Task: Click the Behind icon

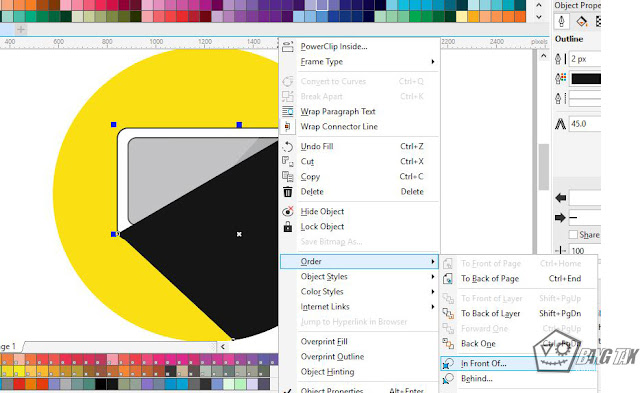Action: (x=448, y=379)
